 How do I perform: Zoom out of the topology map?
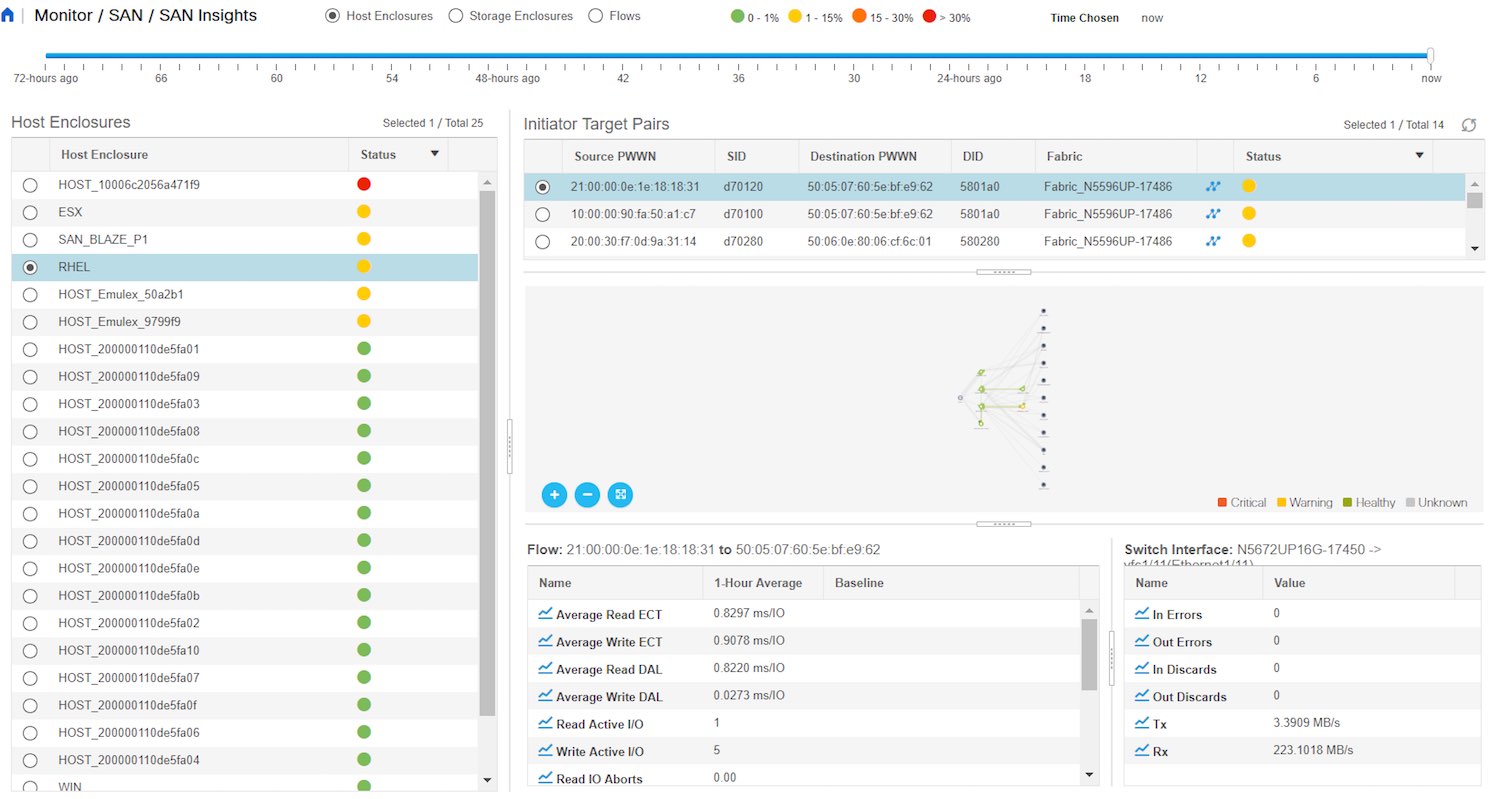(x=587, y=495)
